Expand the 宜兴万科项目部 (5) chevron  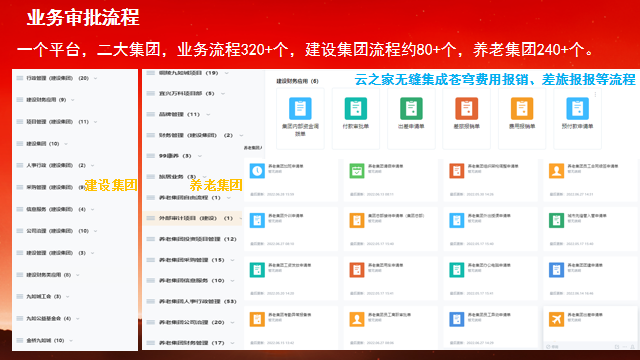223,93
